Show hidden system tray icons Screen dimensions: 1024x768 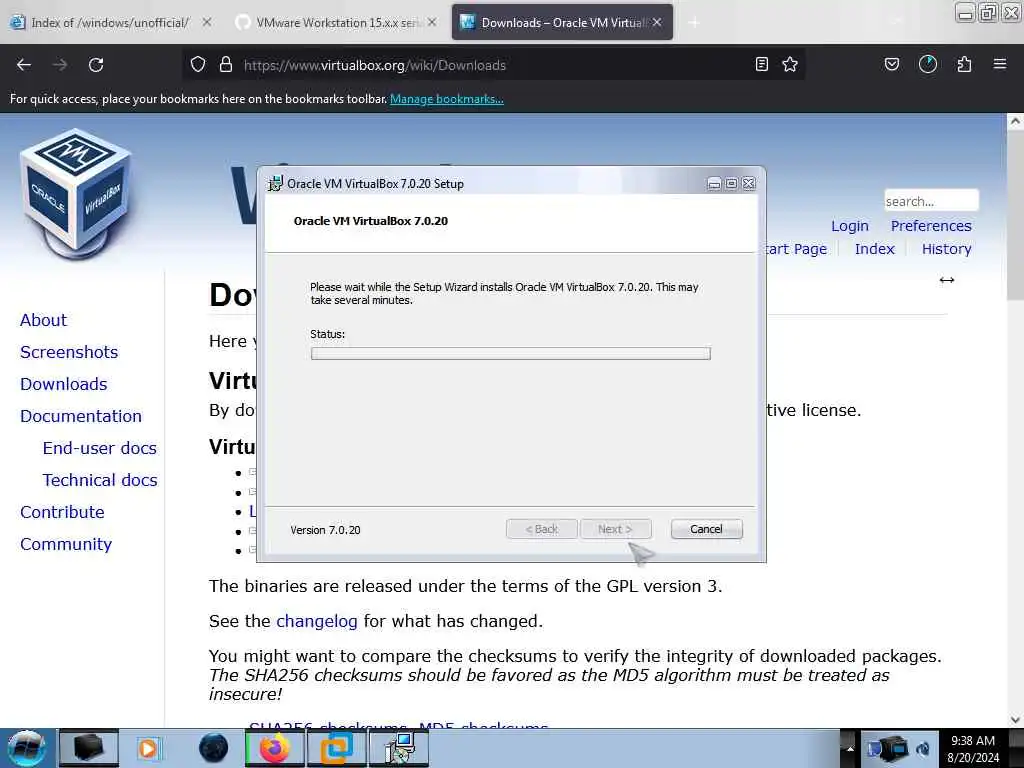[850, 748]
